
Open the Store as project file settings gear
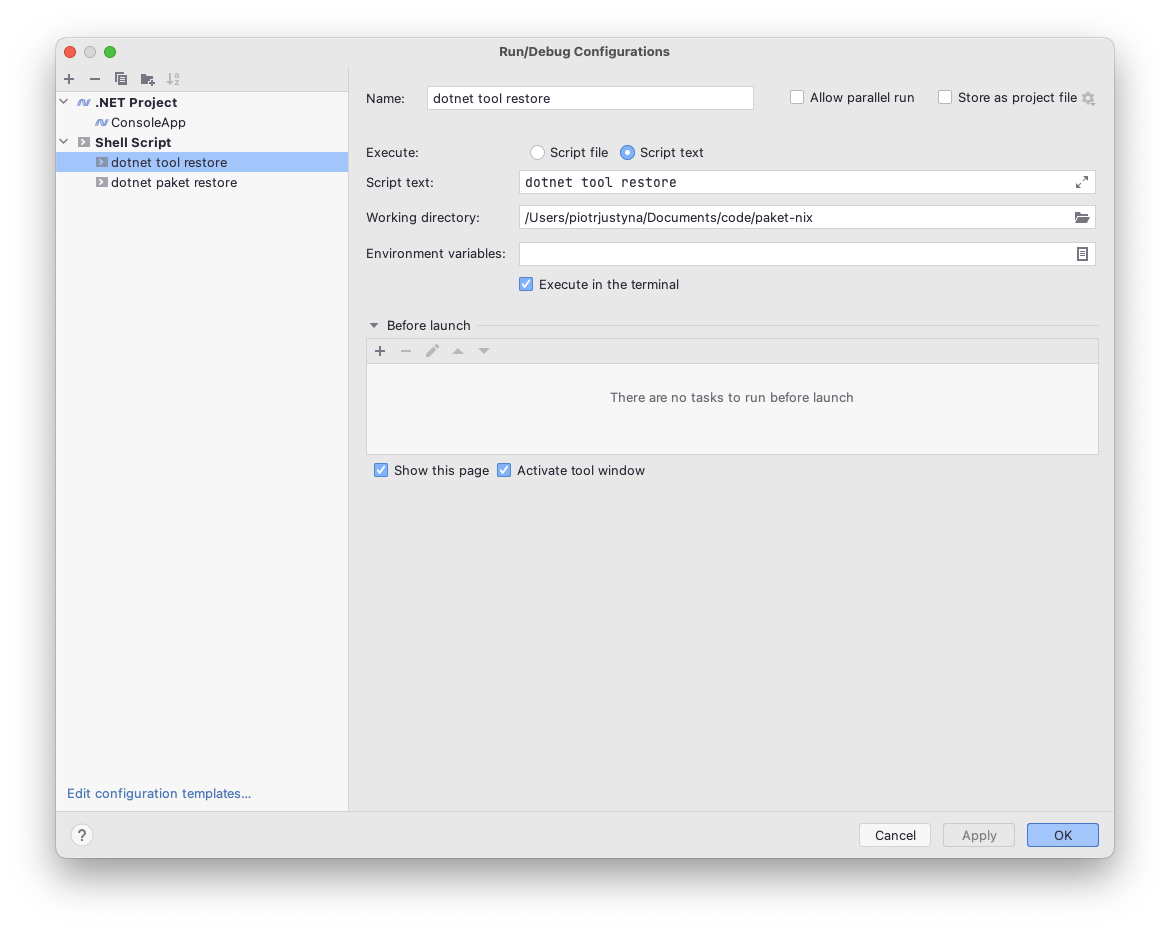coord(1088,98)
